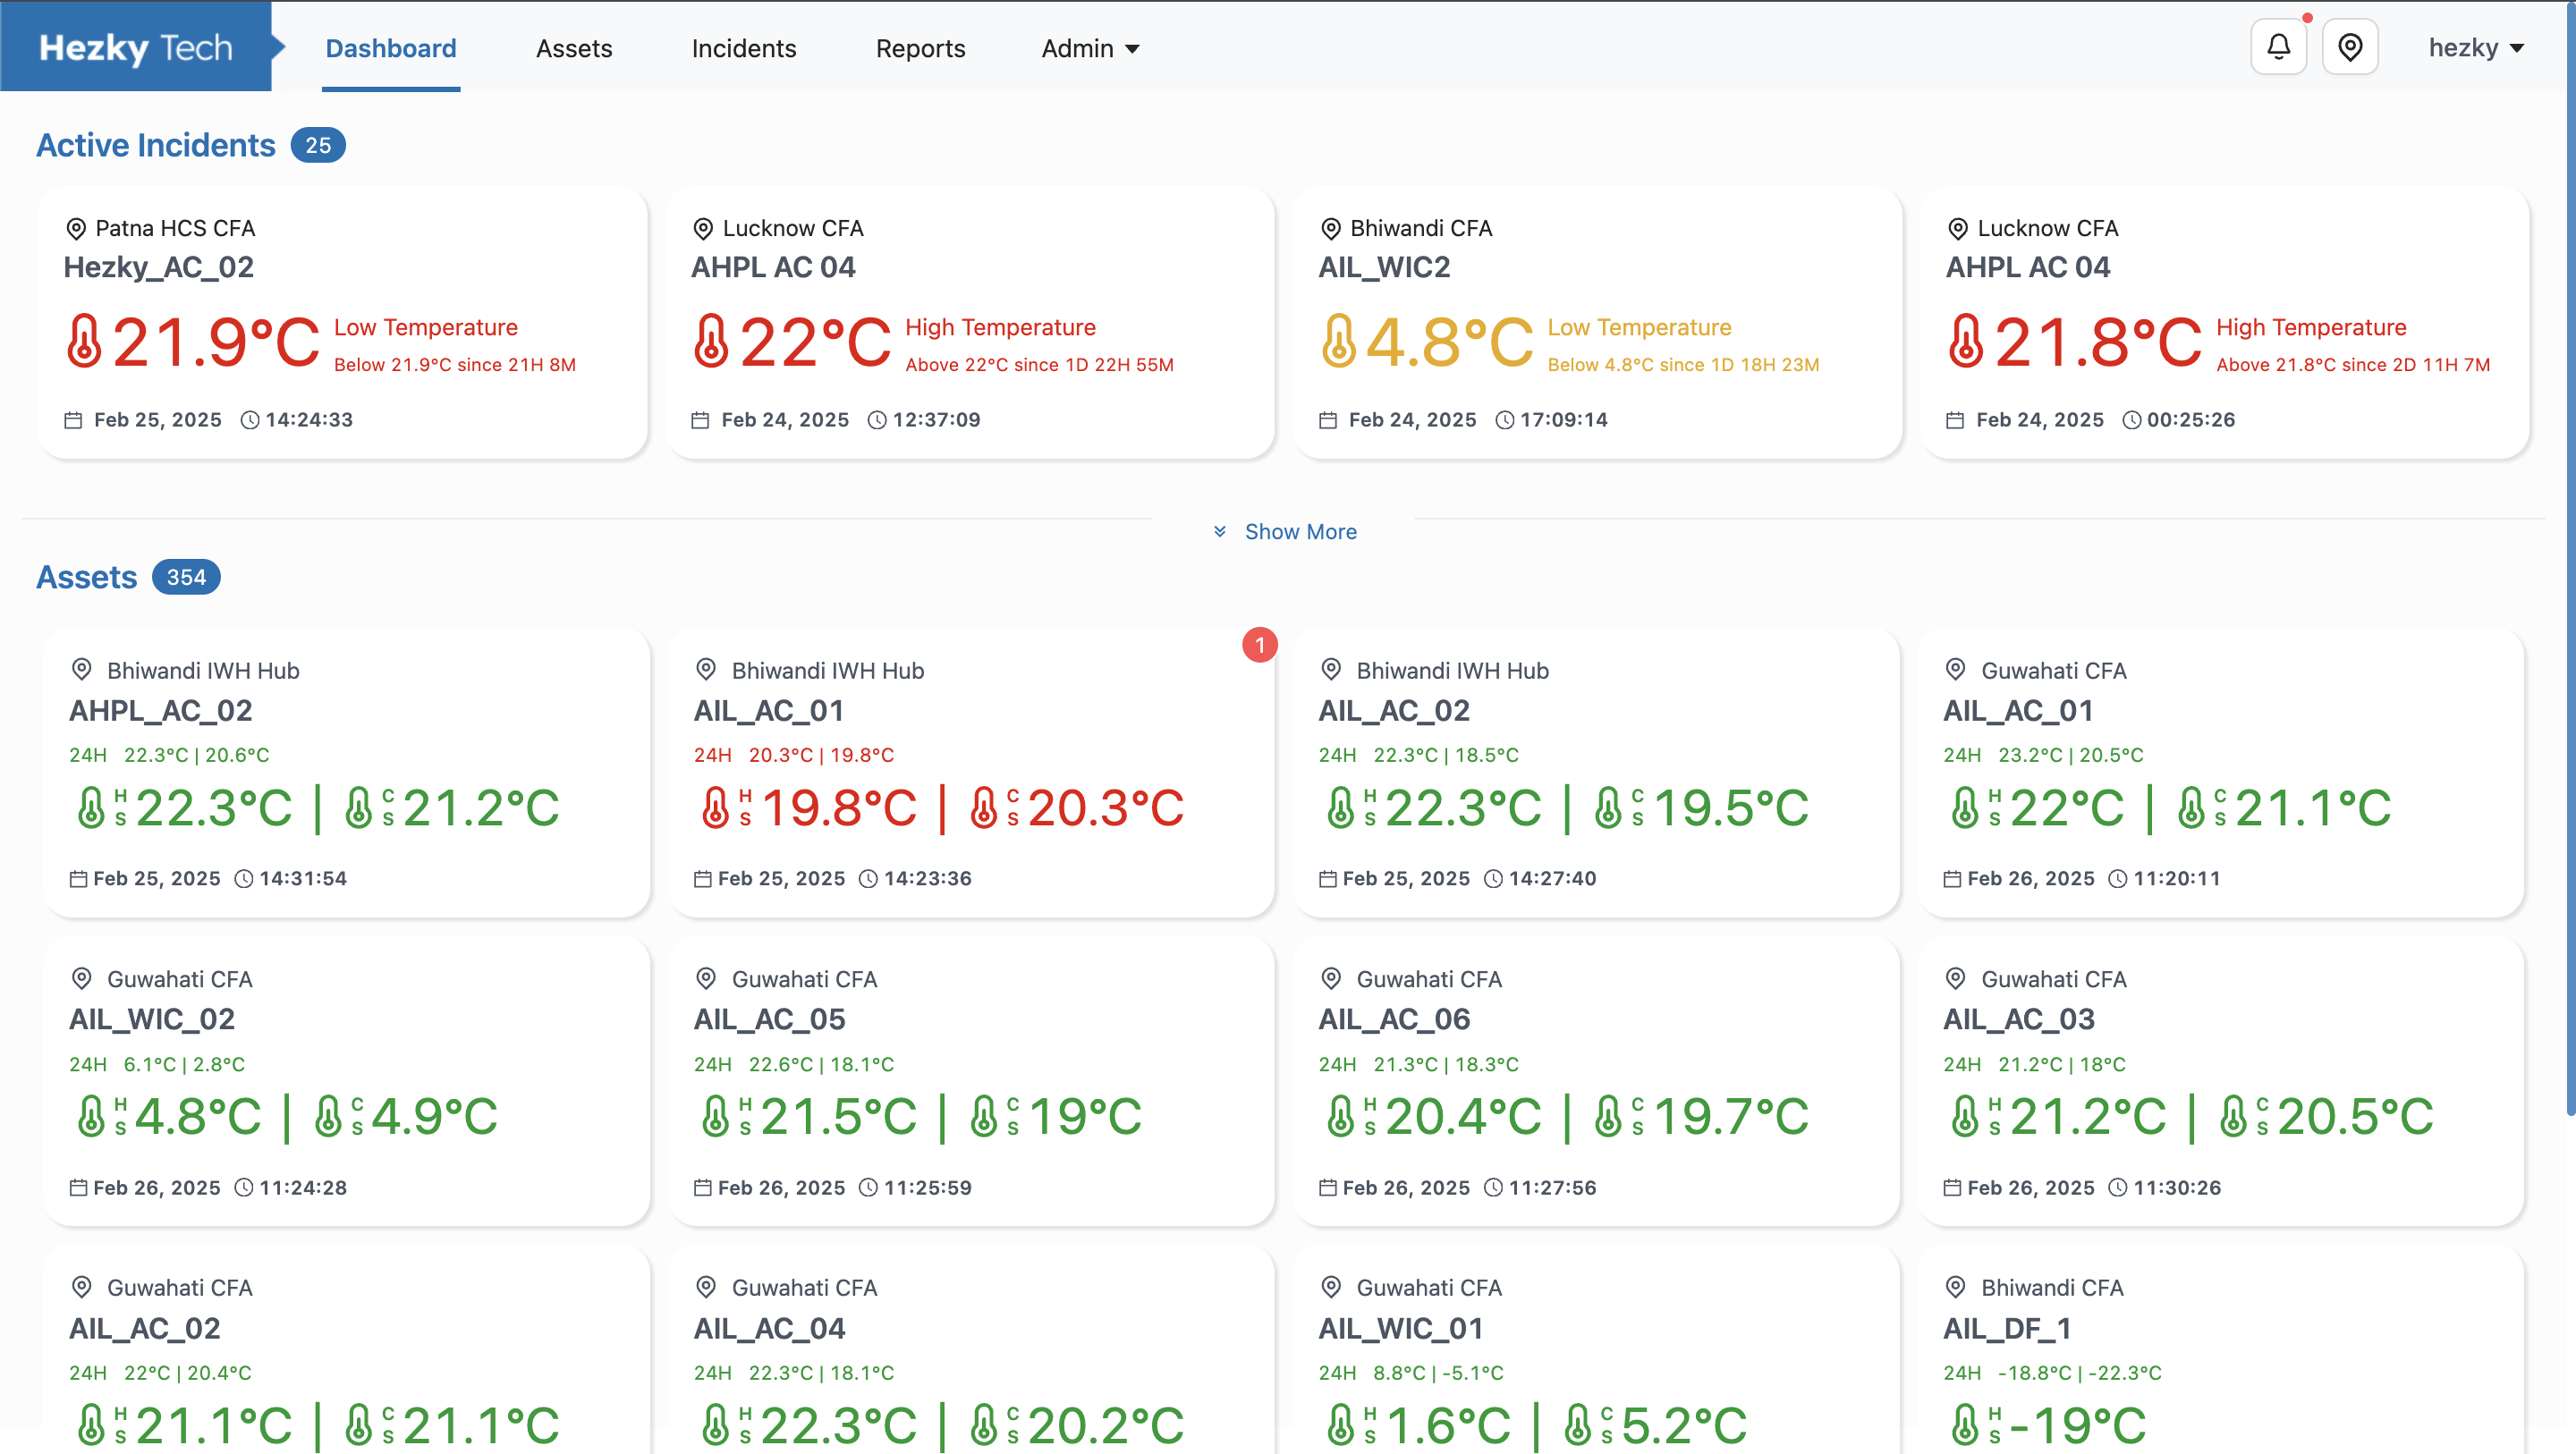Click thermometer icon on Hezky_AC_02 incident
The width and height of the screenshot is (2576, 1454).
point(84,341)
